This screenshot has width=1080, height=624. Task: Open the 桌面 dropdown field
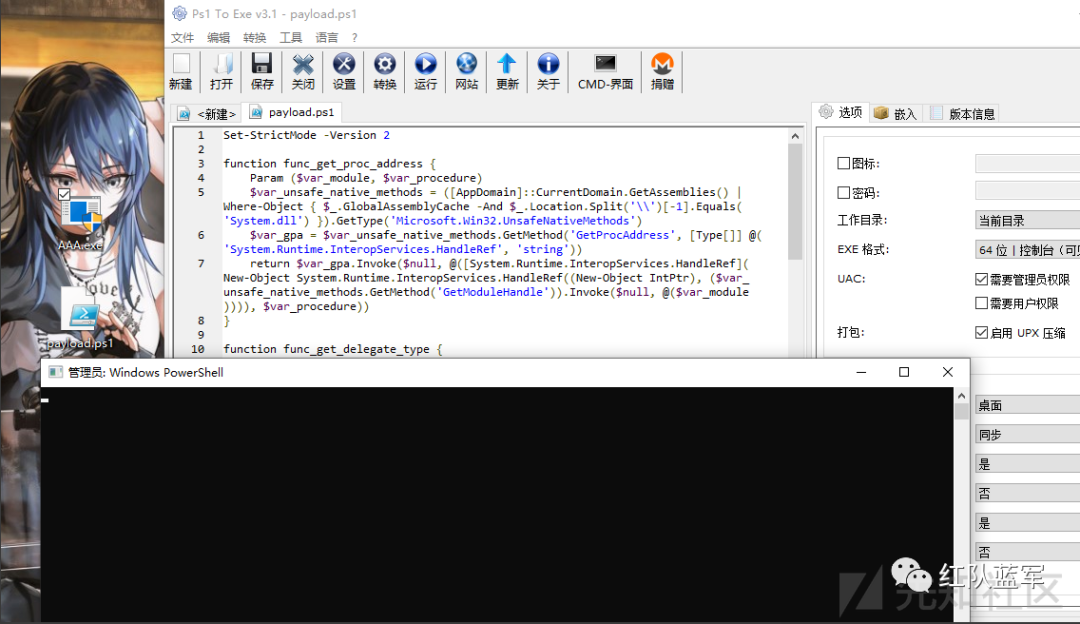click(x=1028, y=405)
